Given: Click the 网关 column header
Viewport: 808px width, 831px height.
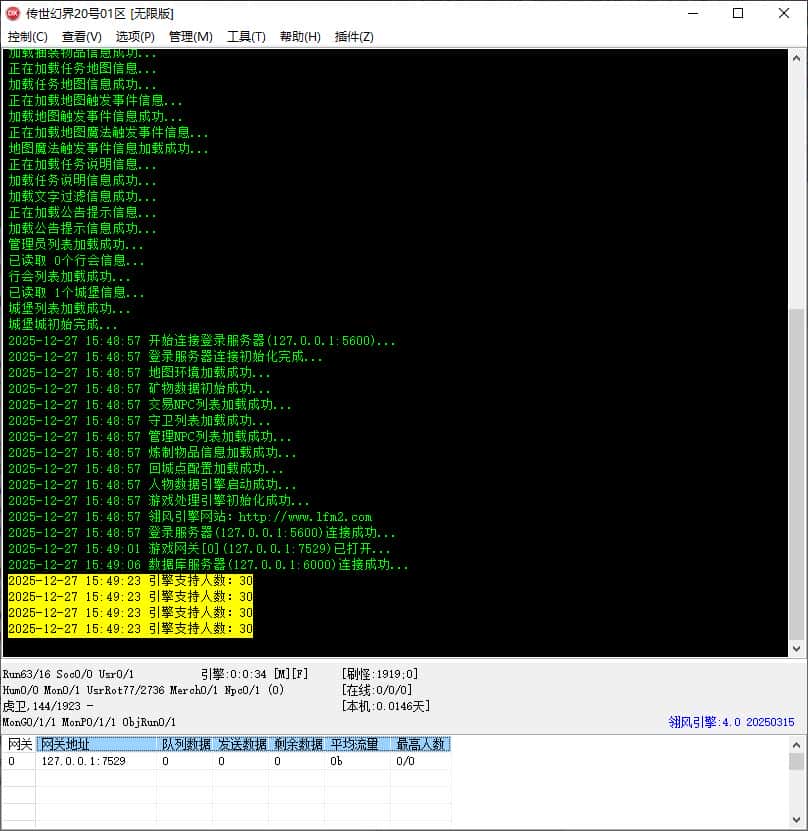Looking at the screenshot, I should coord(19,744).
